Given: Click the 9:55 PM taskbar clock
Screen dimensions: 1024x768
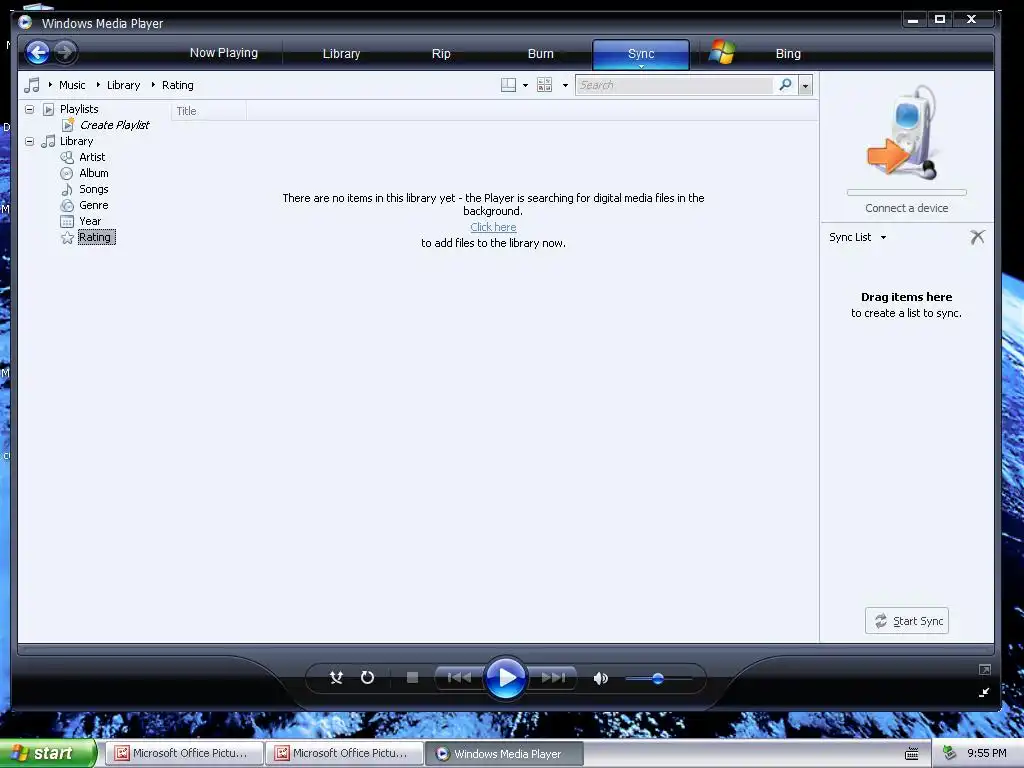Looking at the screenshot, I should 986,754.
